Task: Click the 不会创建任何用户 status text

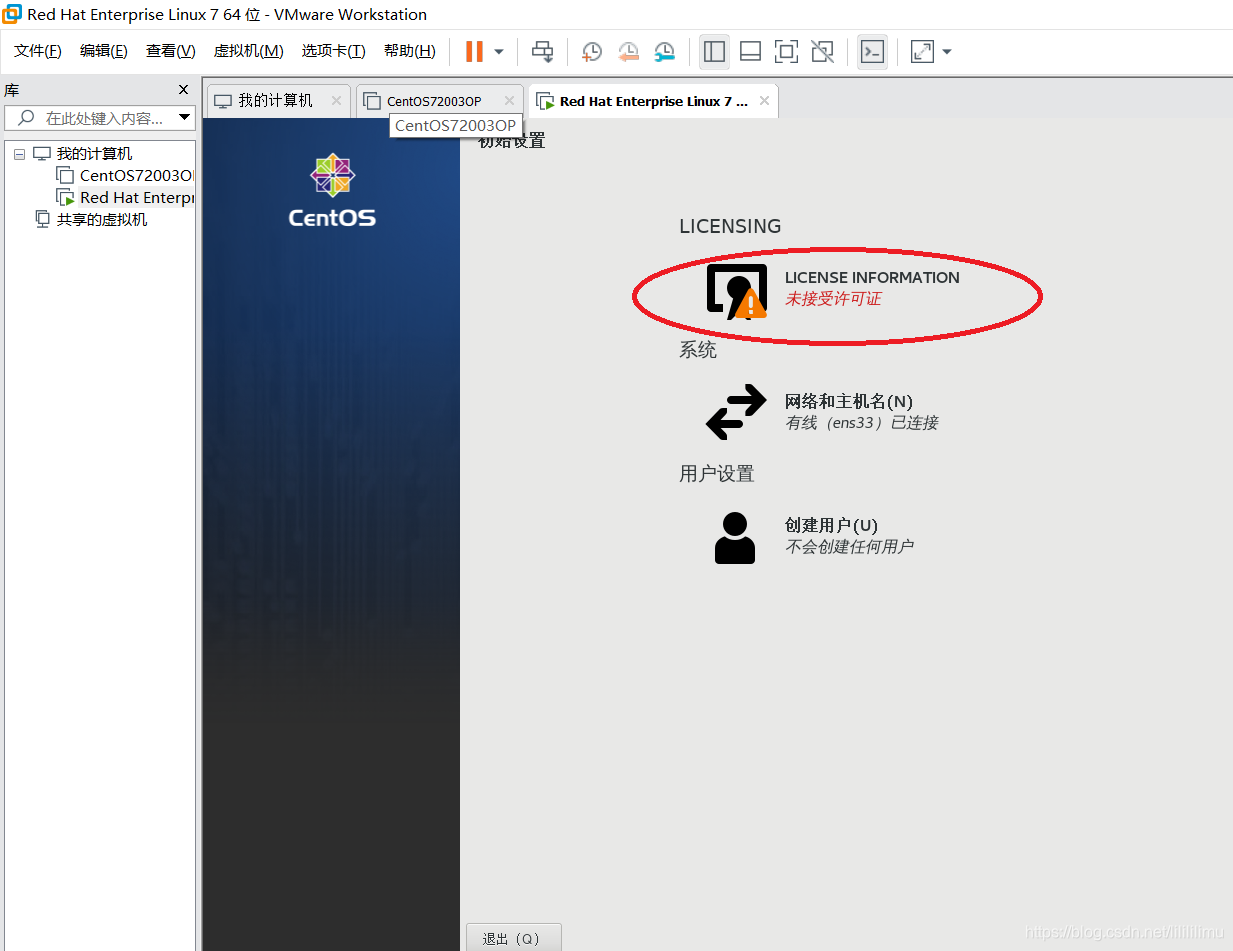Action: [849, 547]
